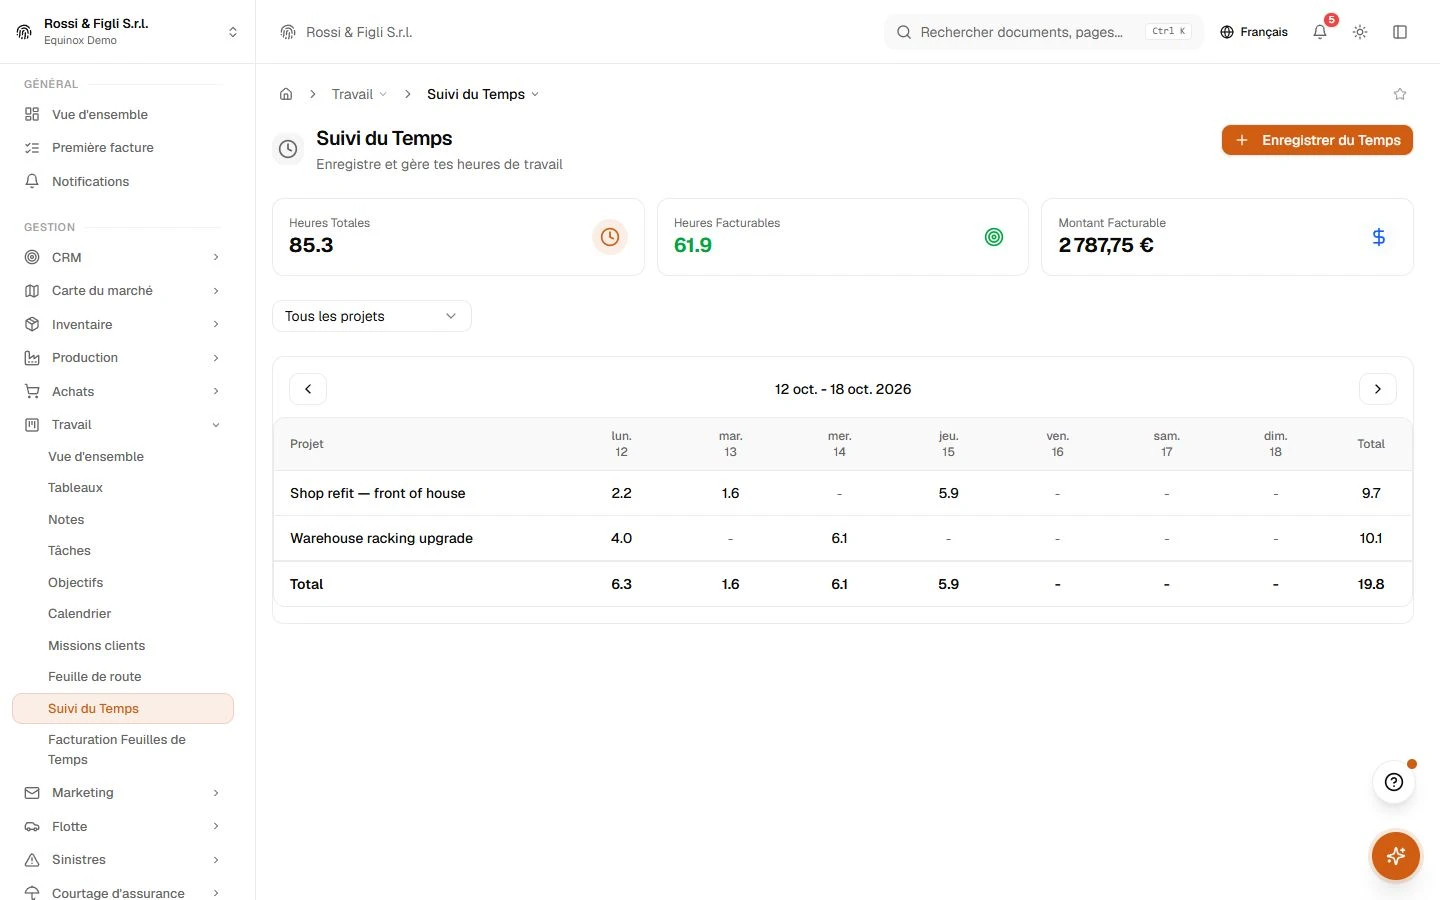Click the dollar icon in Montant Facturable card
The image size is (1440, 900).
[1379, 237]
